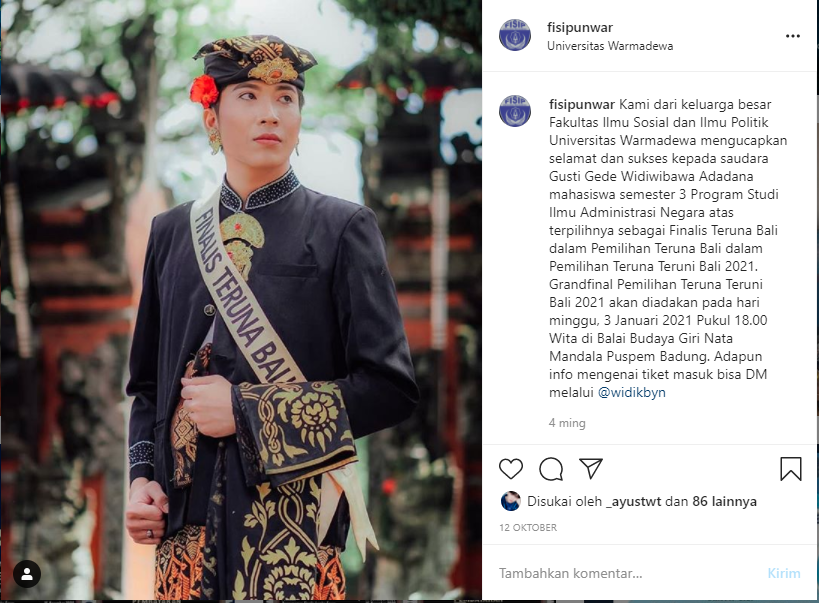The width and height of the screenshot is (819, 603).
Task: Like the post with the heart icon
Action: click(x=511, y=468)
